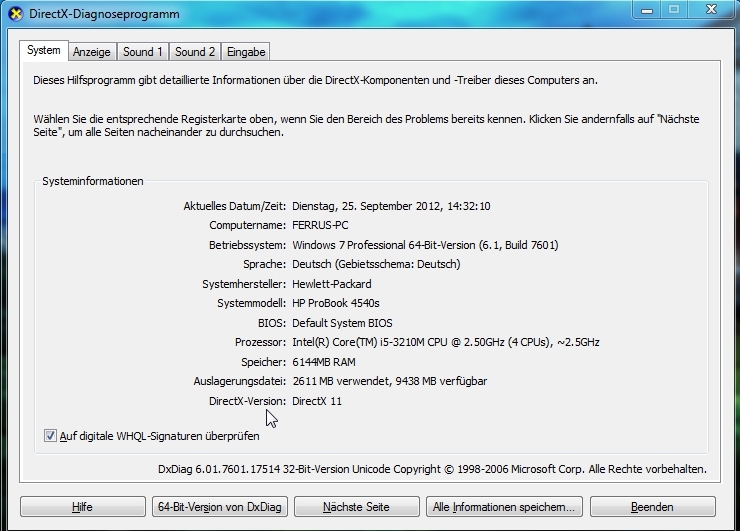Image resolution: width=740 pixels, height=531 pixels.
Task: Click the DirectX-Version label
Action: pyautogui.click(x=248, y=401)
